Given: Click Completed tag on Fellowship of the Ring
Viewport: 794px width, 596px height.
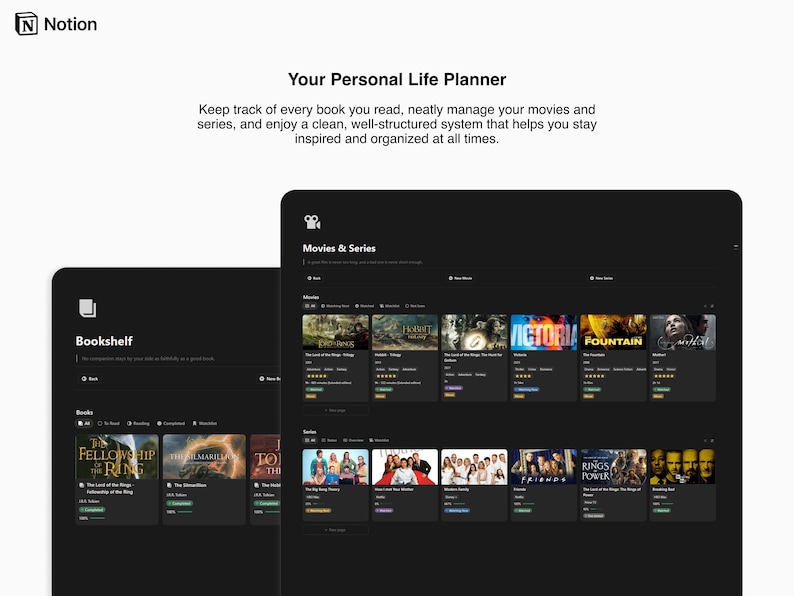Looking at the screenshot, I should [x=92, y=510].
